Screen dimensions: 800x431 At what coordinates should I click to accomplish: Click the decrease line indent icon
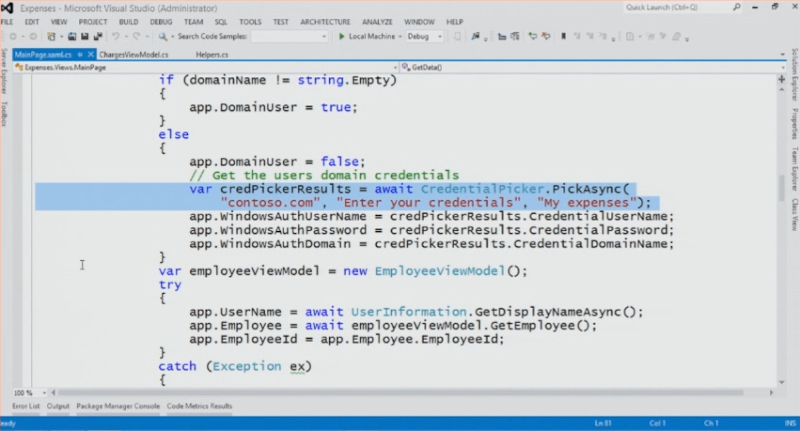(x=502, y=36)
